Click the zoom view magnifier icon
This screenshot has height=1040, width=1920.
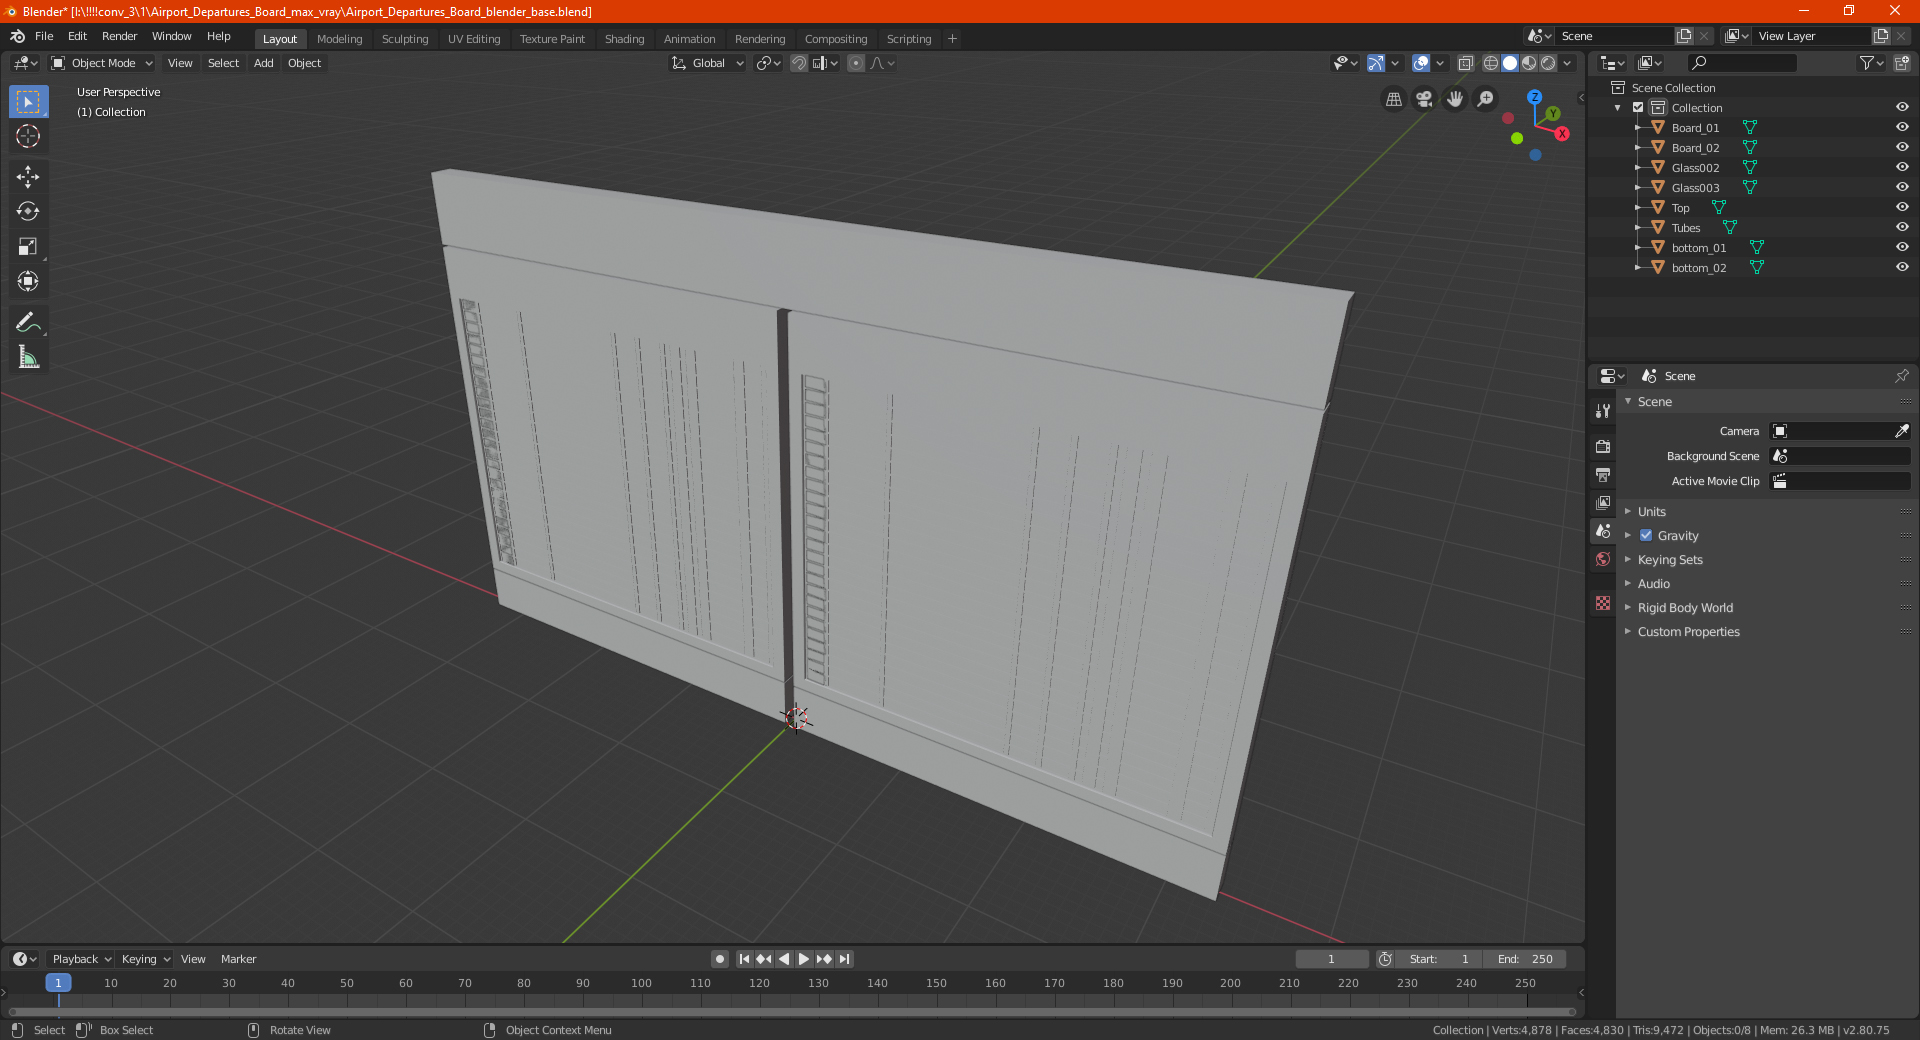point(1486,99)
